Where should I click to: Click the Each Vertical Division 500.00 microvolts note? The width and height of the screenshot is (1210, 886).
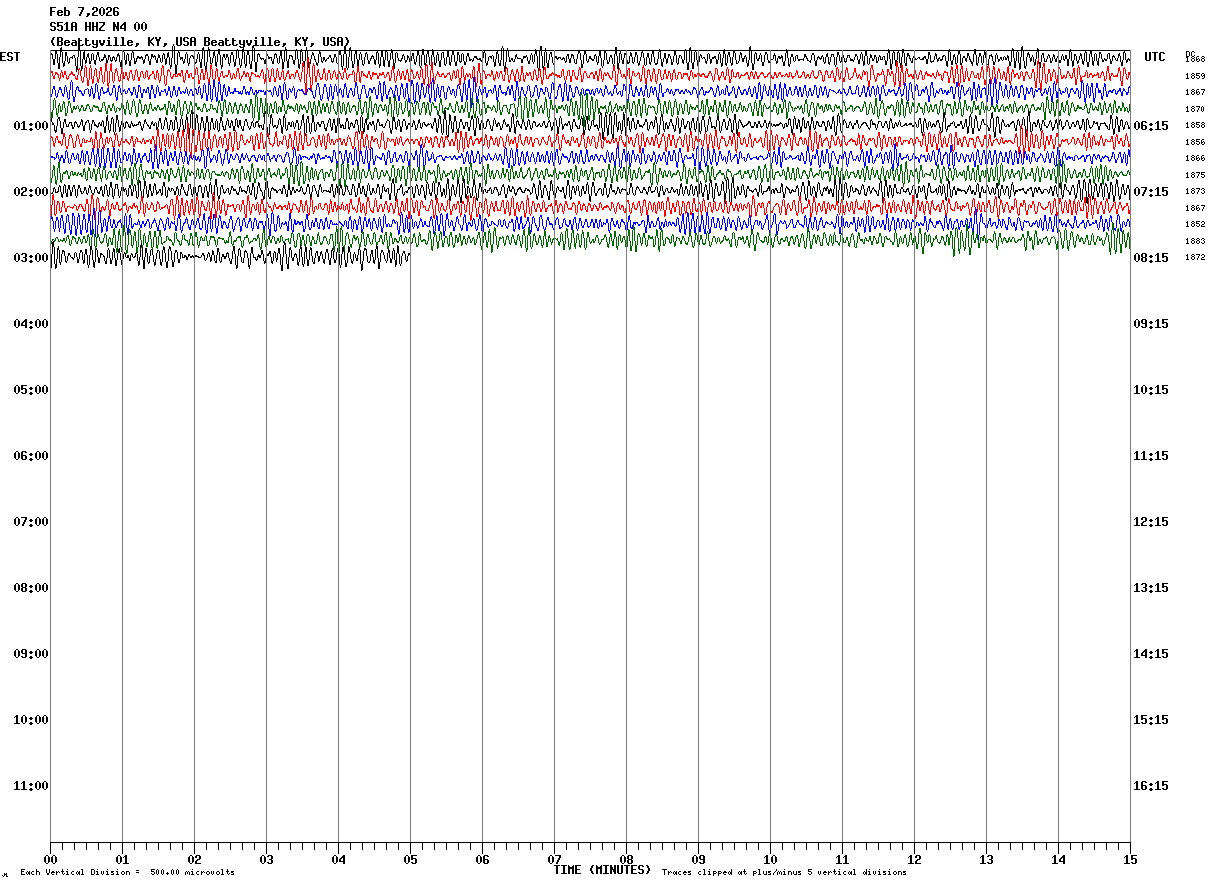coord(127,873)
